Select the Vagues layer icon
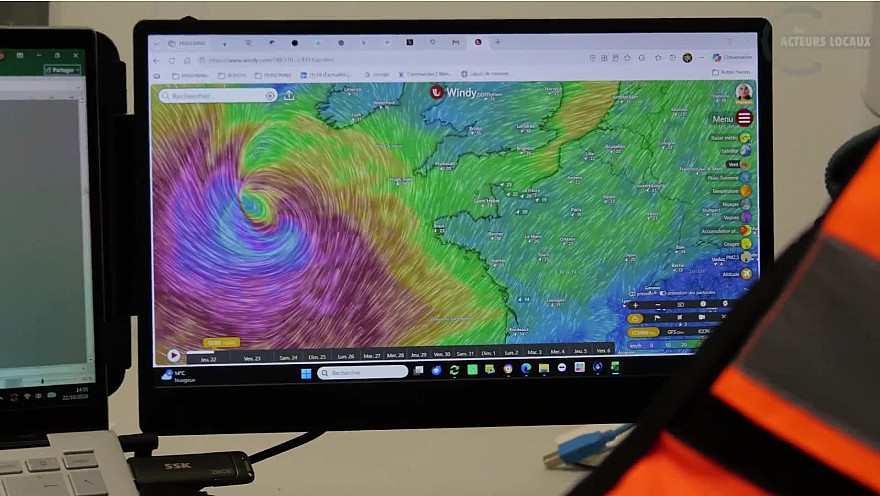This screenshot has width=880, height=496. [746, 217]
